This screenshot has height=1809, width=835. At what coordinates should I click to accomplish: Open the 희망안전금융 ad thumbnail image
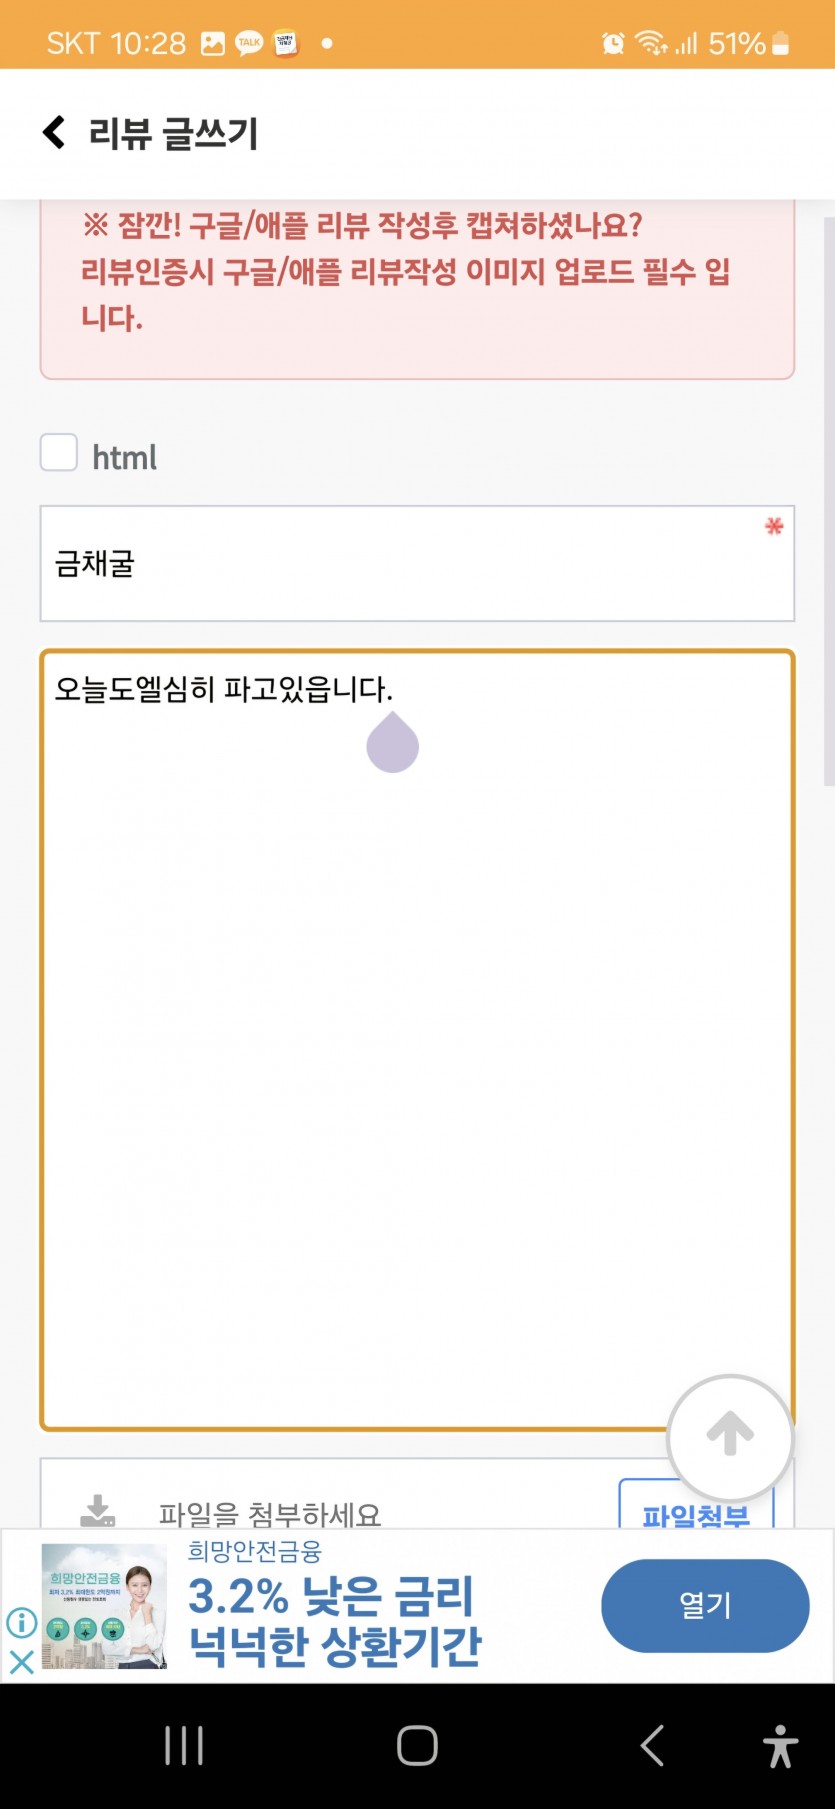104,1606
